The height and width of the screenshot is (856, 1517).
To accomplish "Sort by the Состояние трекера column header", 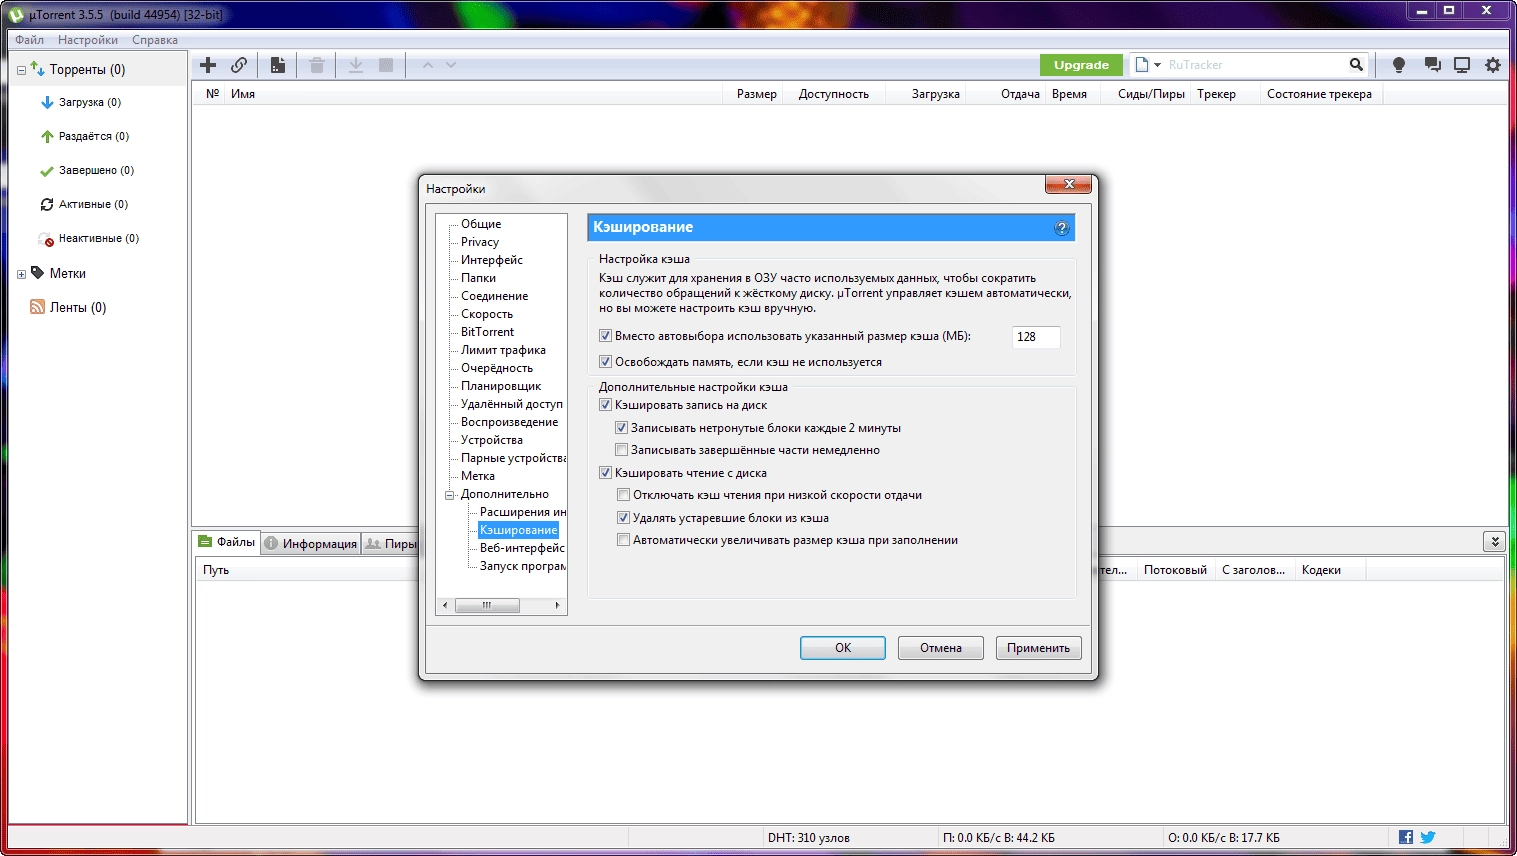I will 1319,94.
